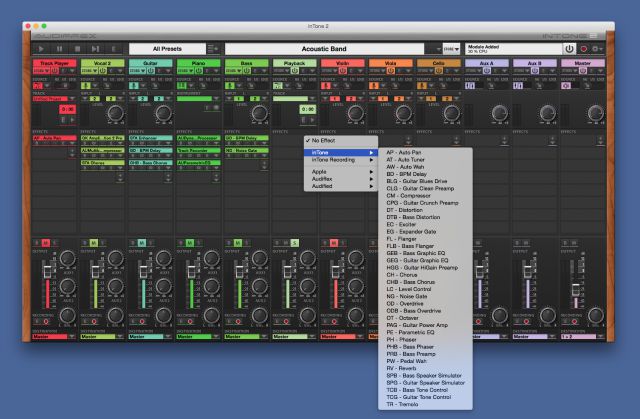The width and height of the screenshot is (640, 419).
Task: Start playback with the transport Play button
Action: pos(41,49)
